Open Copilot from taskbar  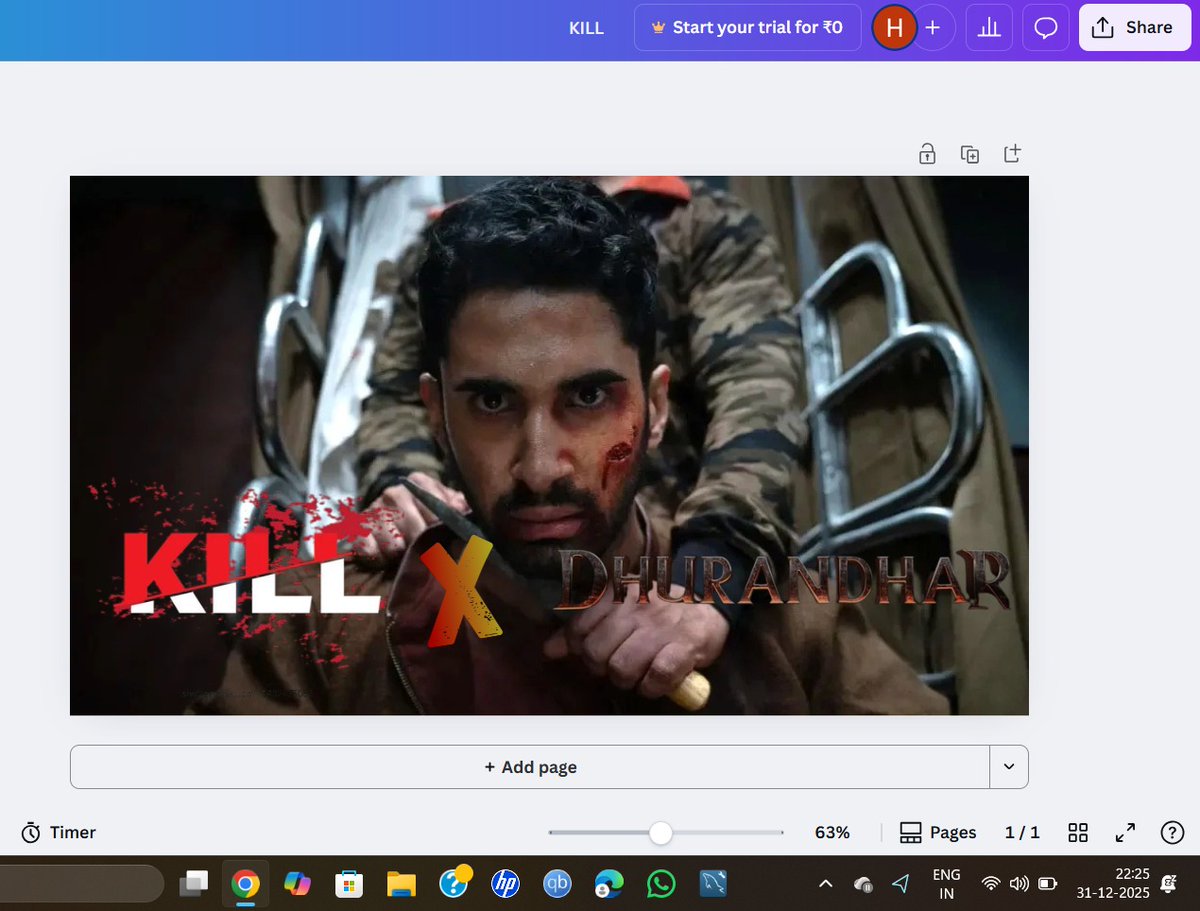pos(297,883)
